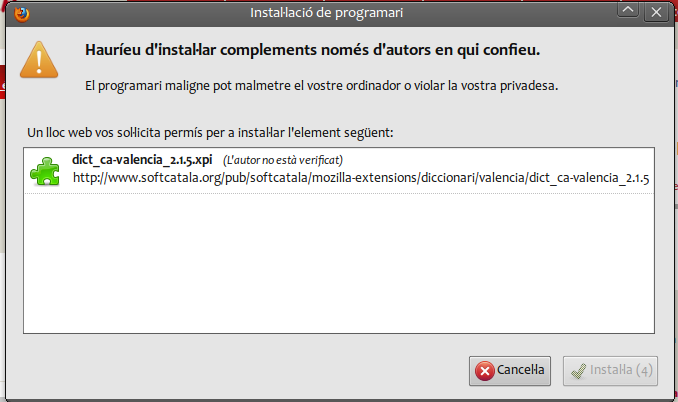
Task: Click the up-arrow button in the title bar
Action: [x=628, y=10]
